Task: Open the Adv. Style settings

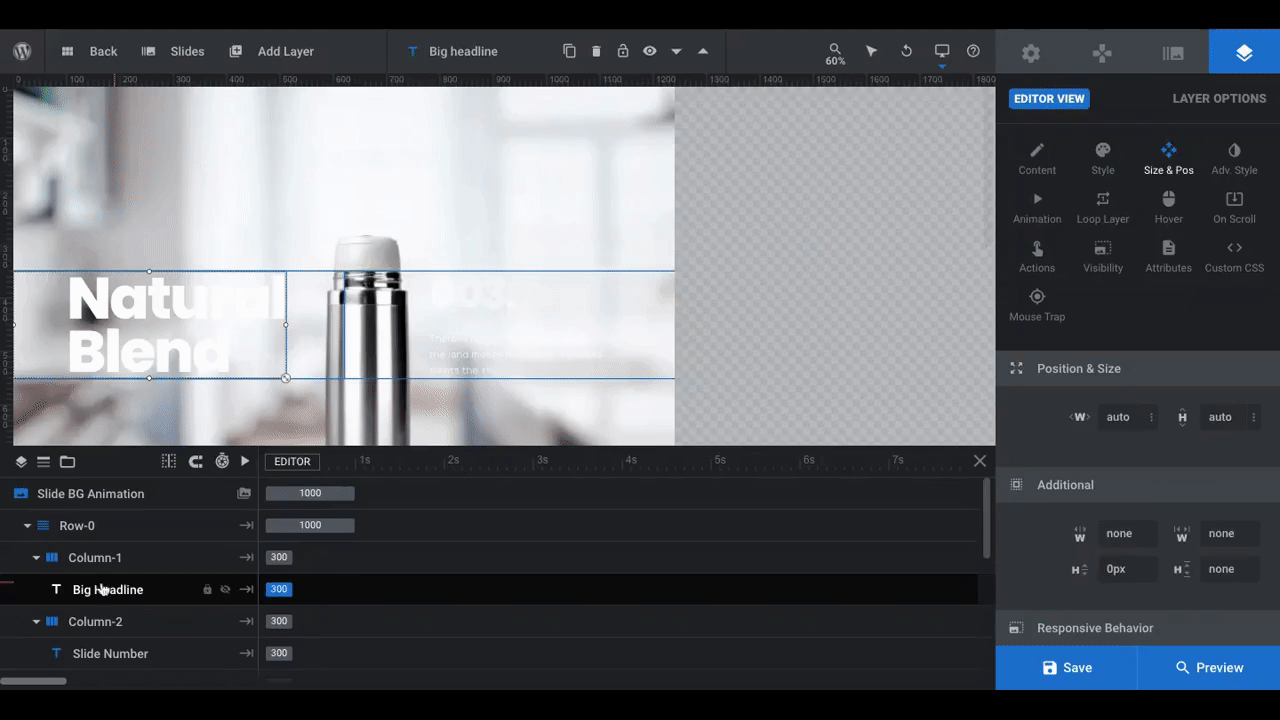Action: pyautogui.click(x=1234, y=158)
